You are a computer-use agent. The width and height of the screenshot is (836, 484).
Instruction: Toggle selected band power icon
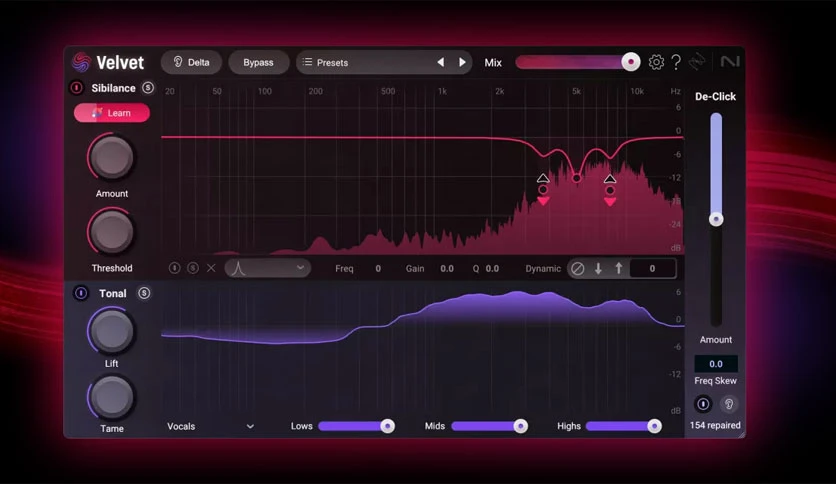174,268
